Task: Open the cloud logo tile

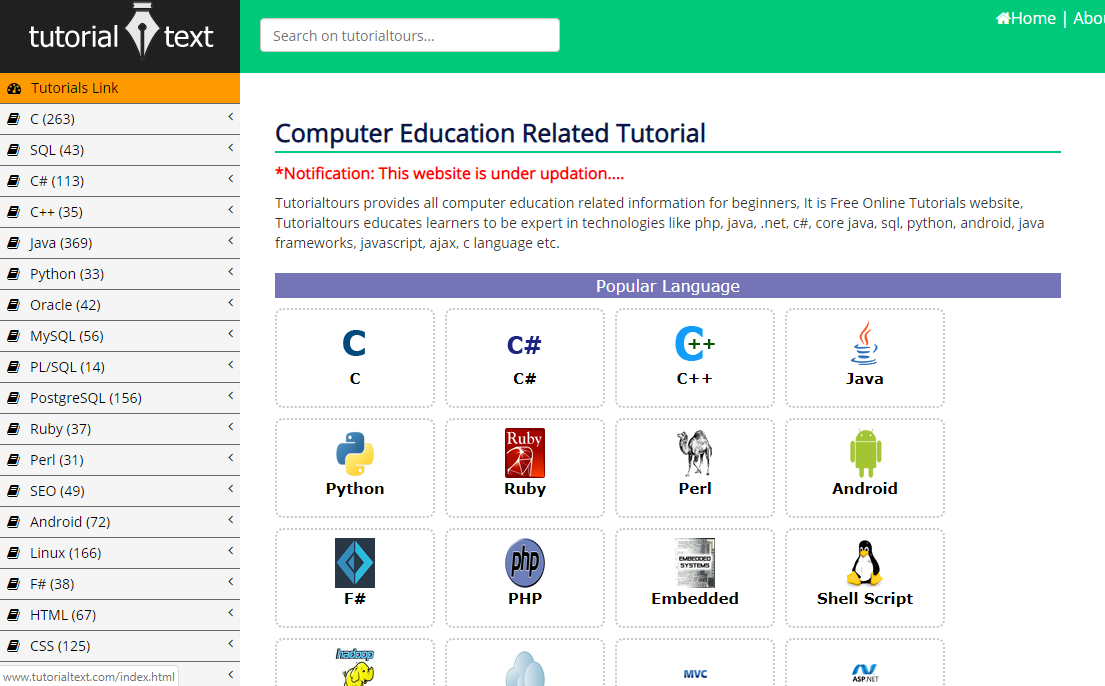Action: point(525,668)
